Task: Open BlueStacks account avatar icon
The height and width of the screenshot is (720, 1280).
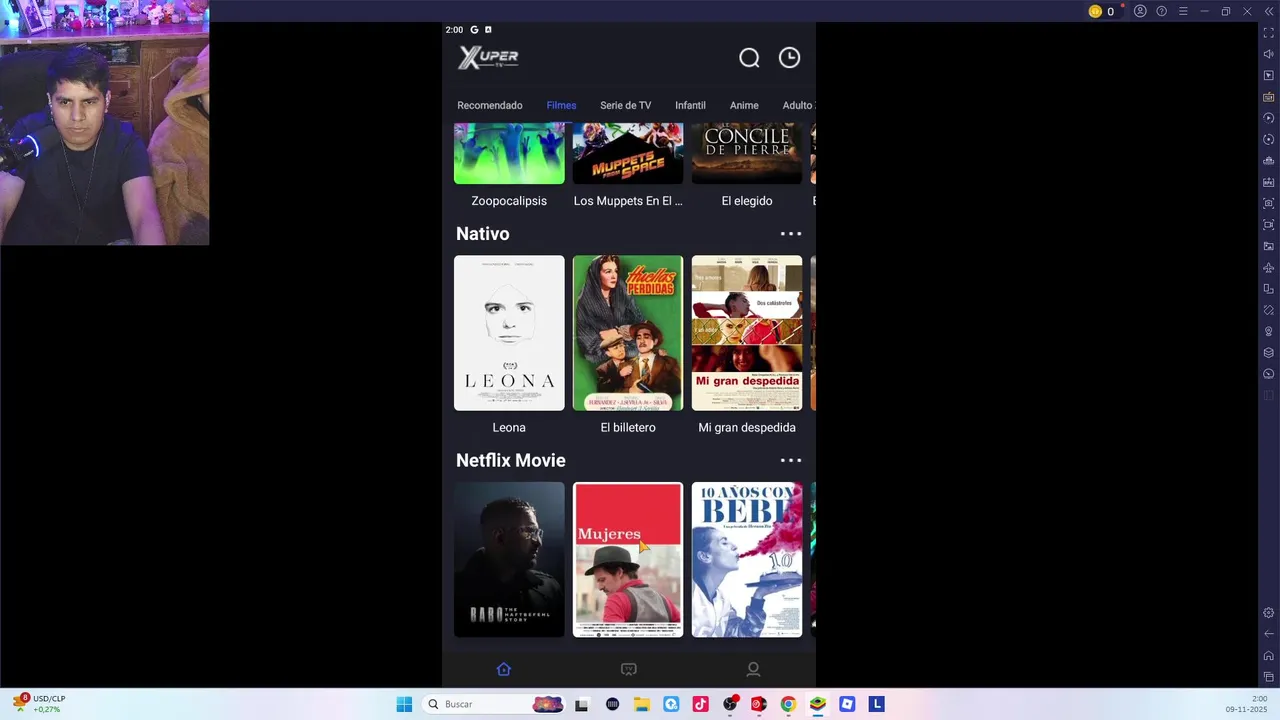Action: (x=1140, y=11)
